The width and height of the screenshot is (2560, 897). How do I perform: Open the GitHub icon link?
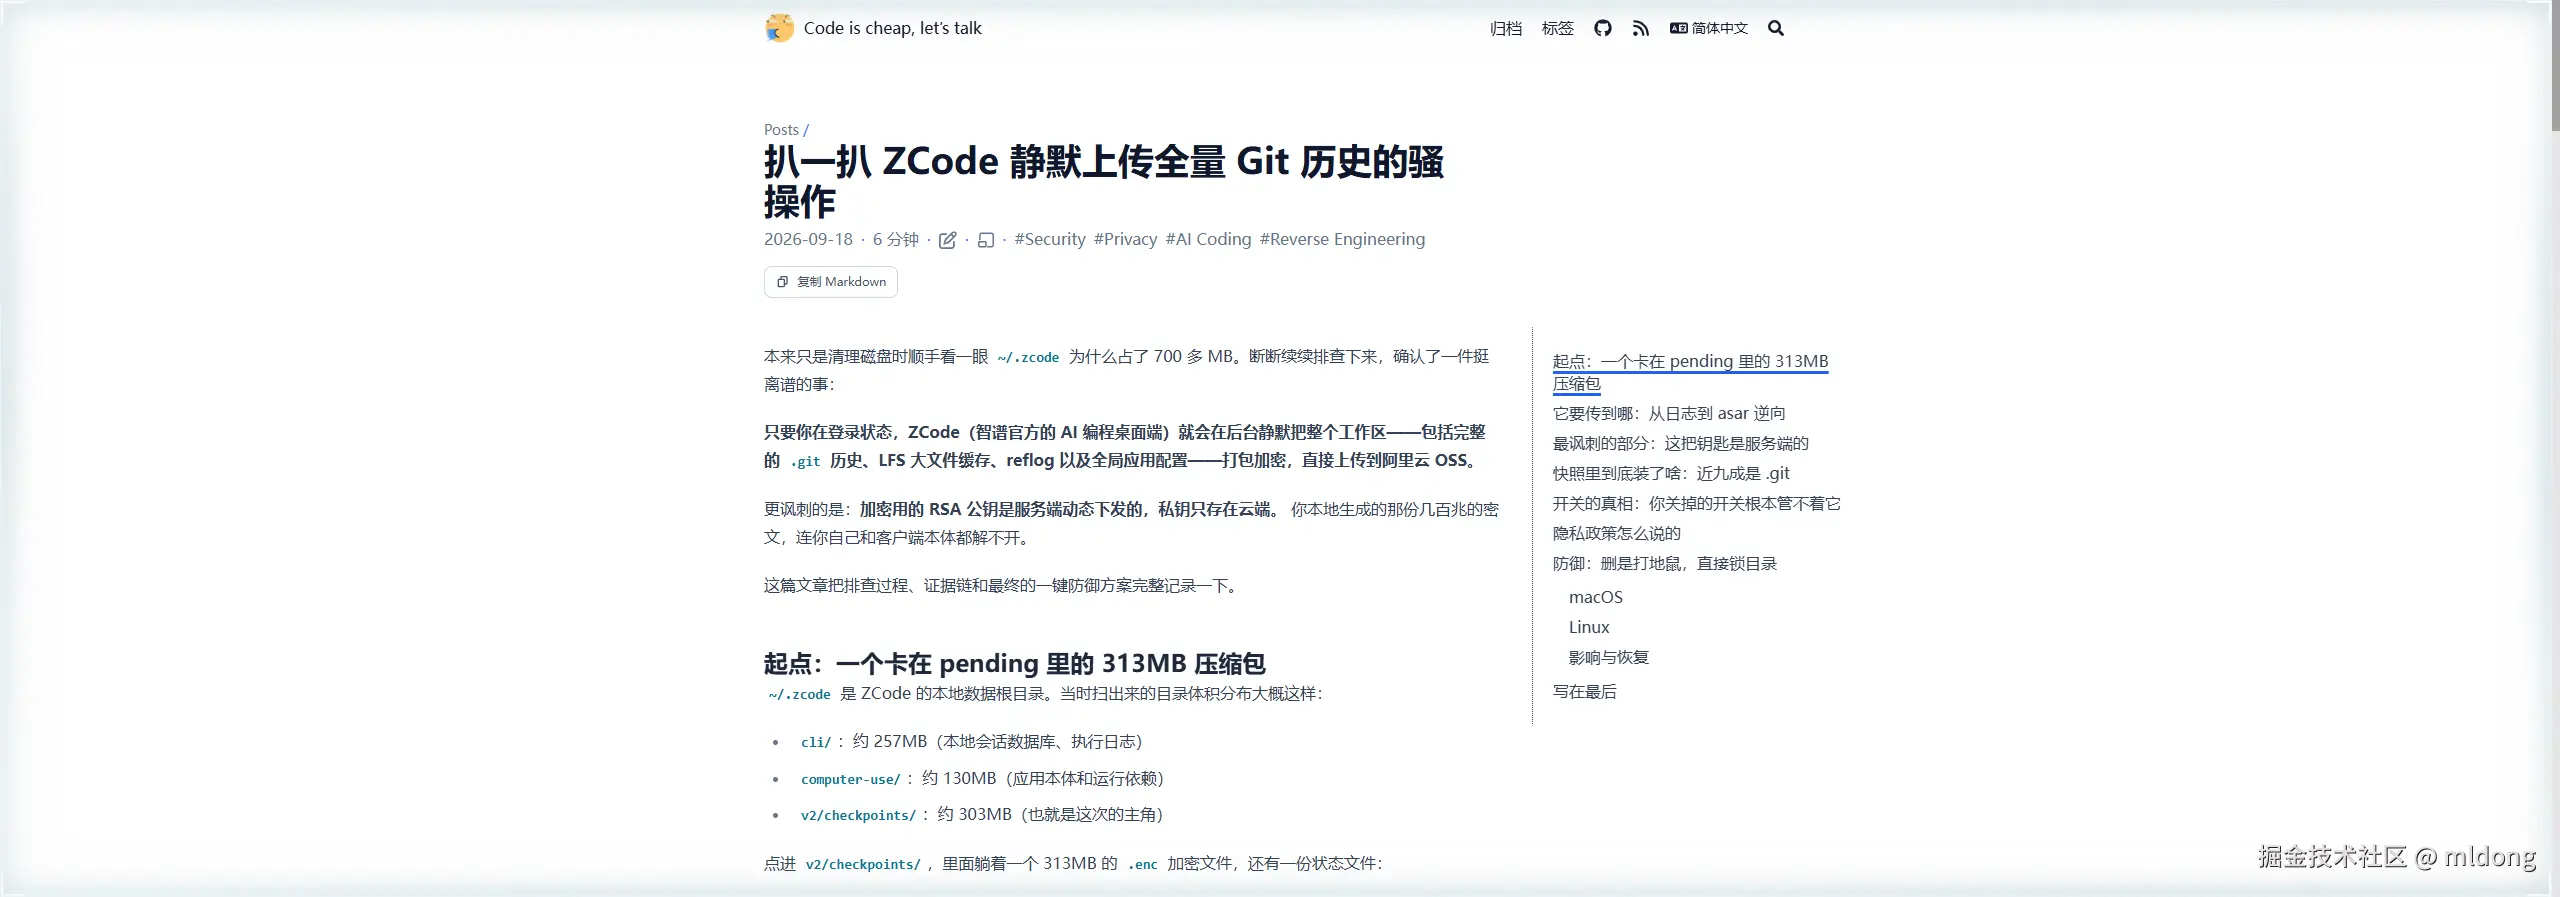pyautogui.click(x=1602, y=28)
